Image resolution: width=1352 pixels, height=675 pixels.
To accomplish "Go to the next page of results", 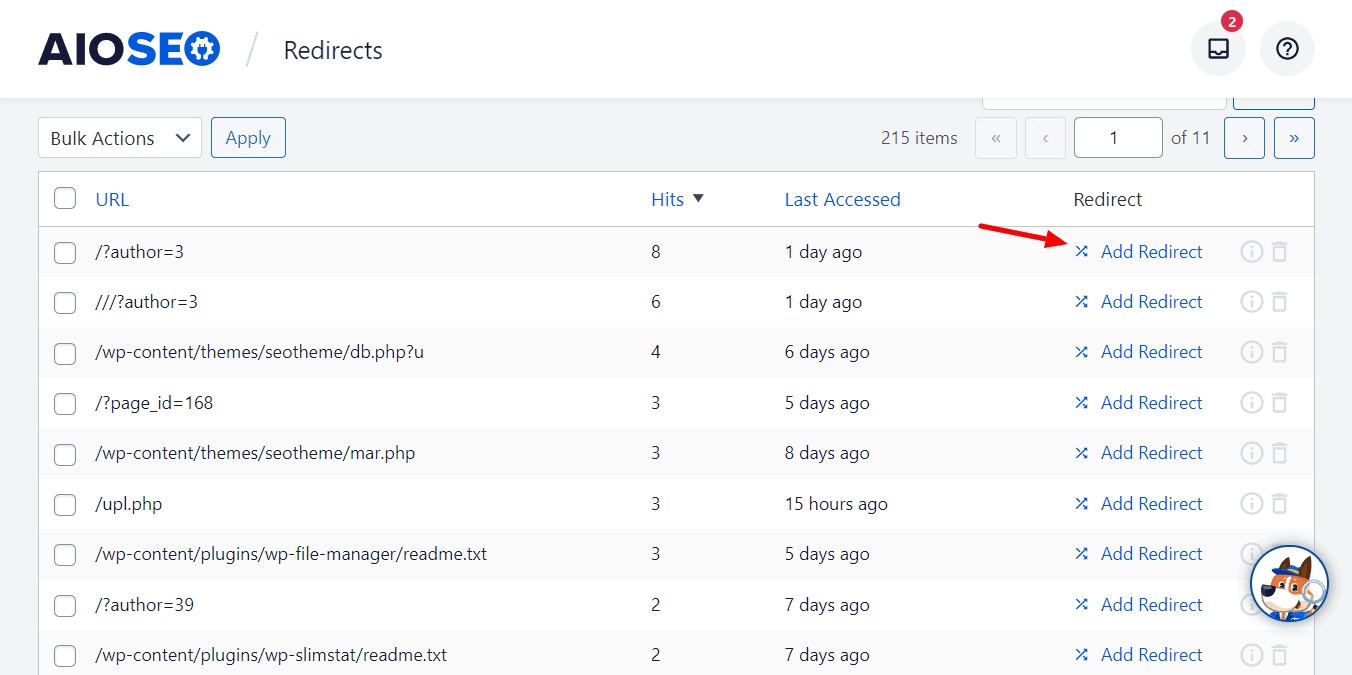I will (x=1244, y=138).
